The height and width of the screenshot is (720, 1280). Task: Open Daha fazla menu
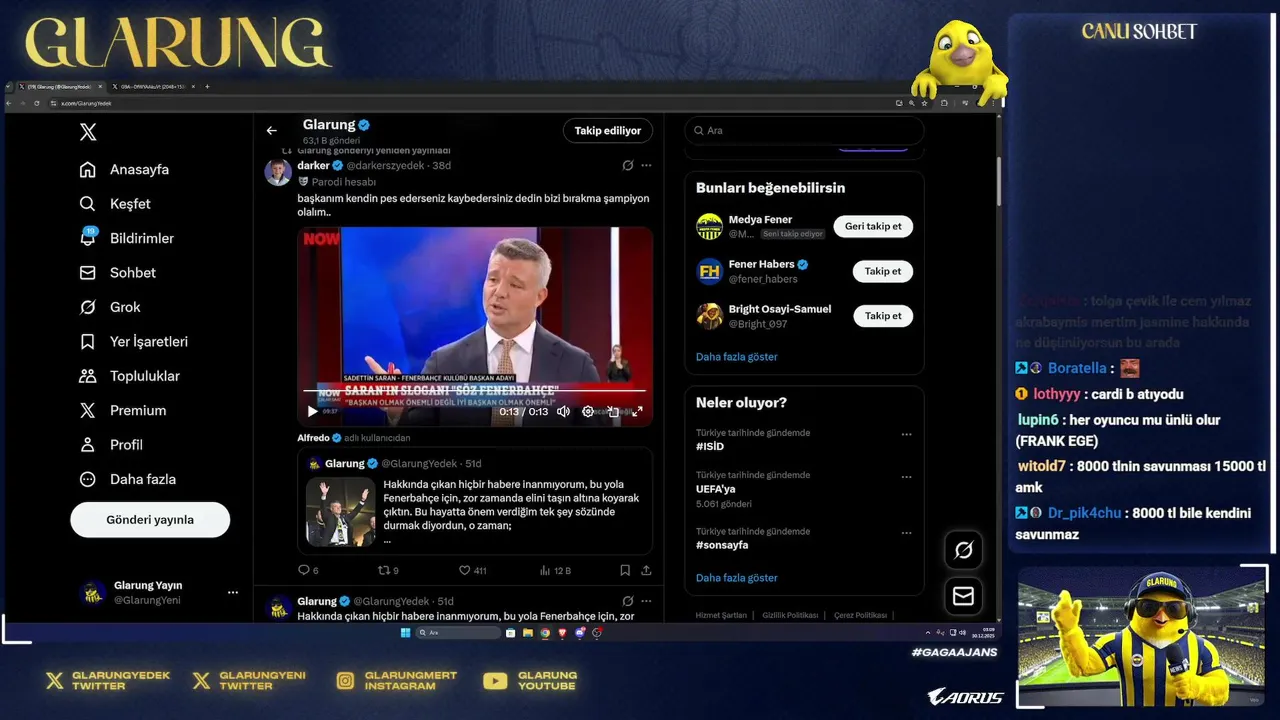(127, 479)
